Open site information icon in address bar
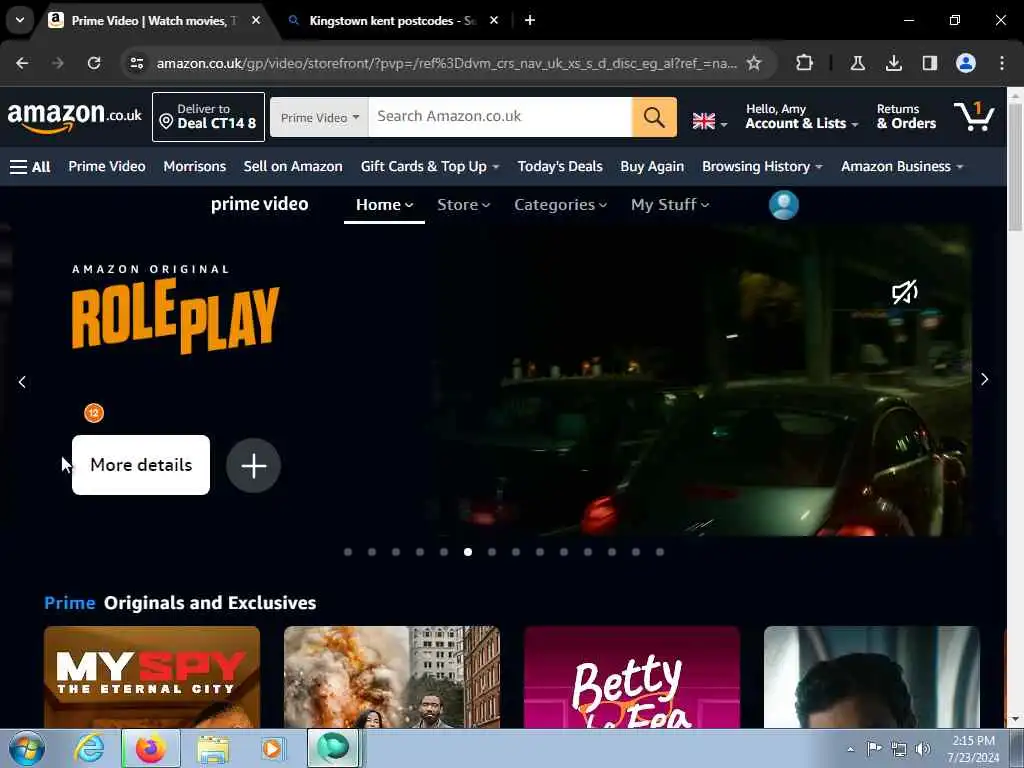This screenshot has width=1024, height=768. click(136, 63)
